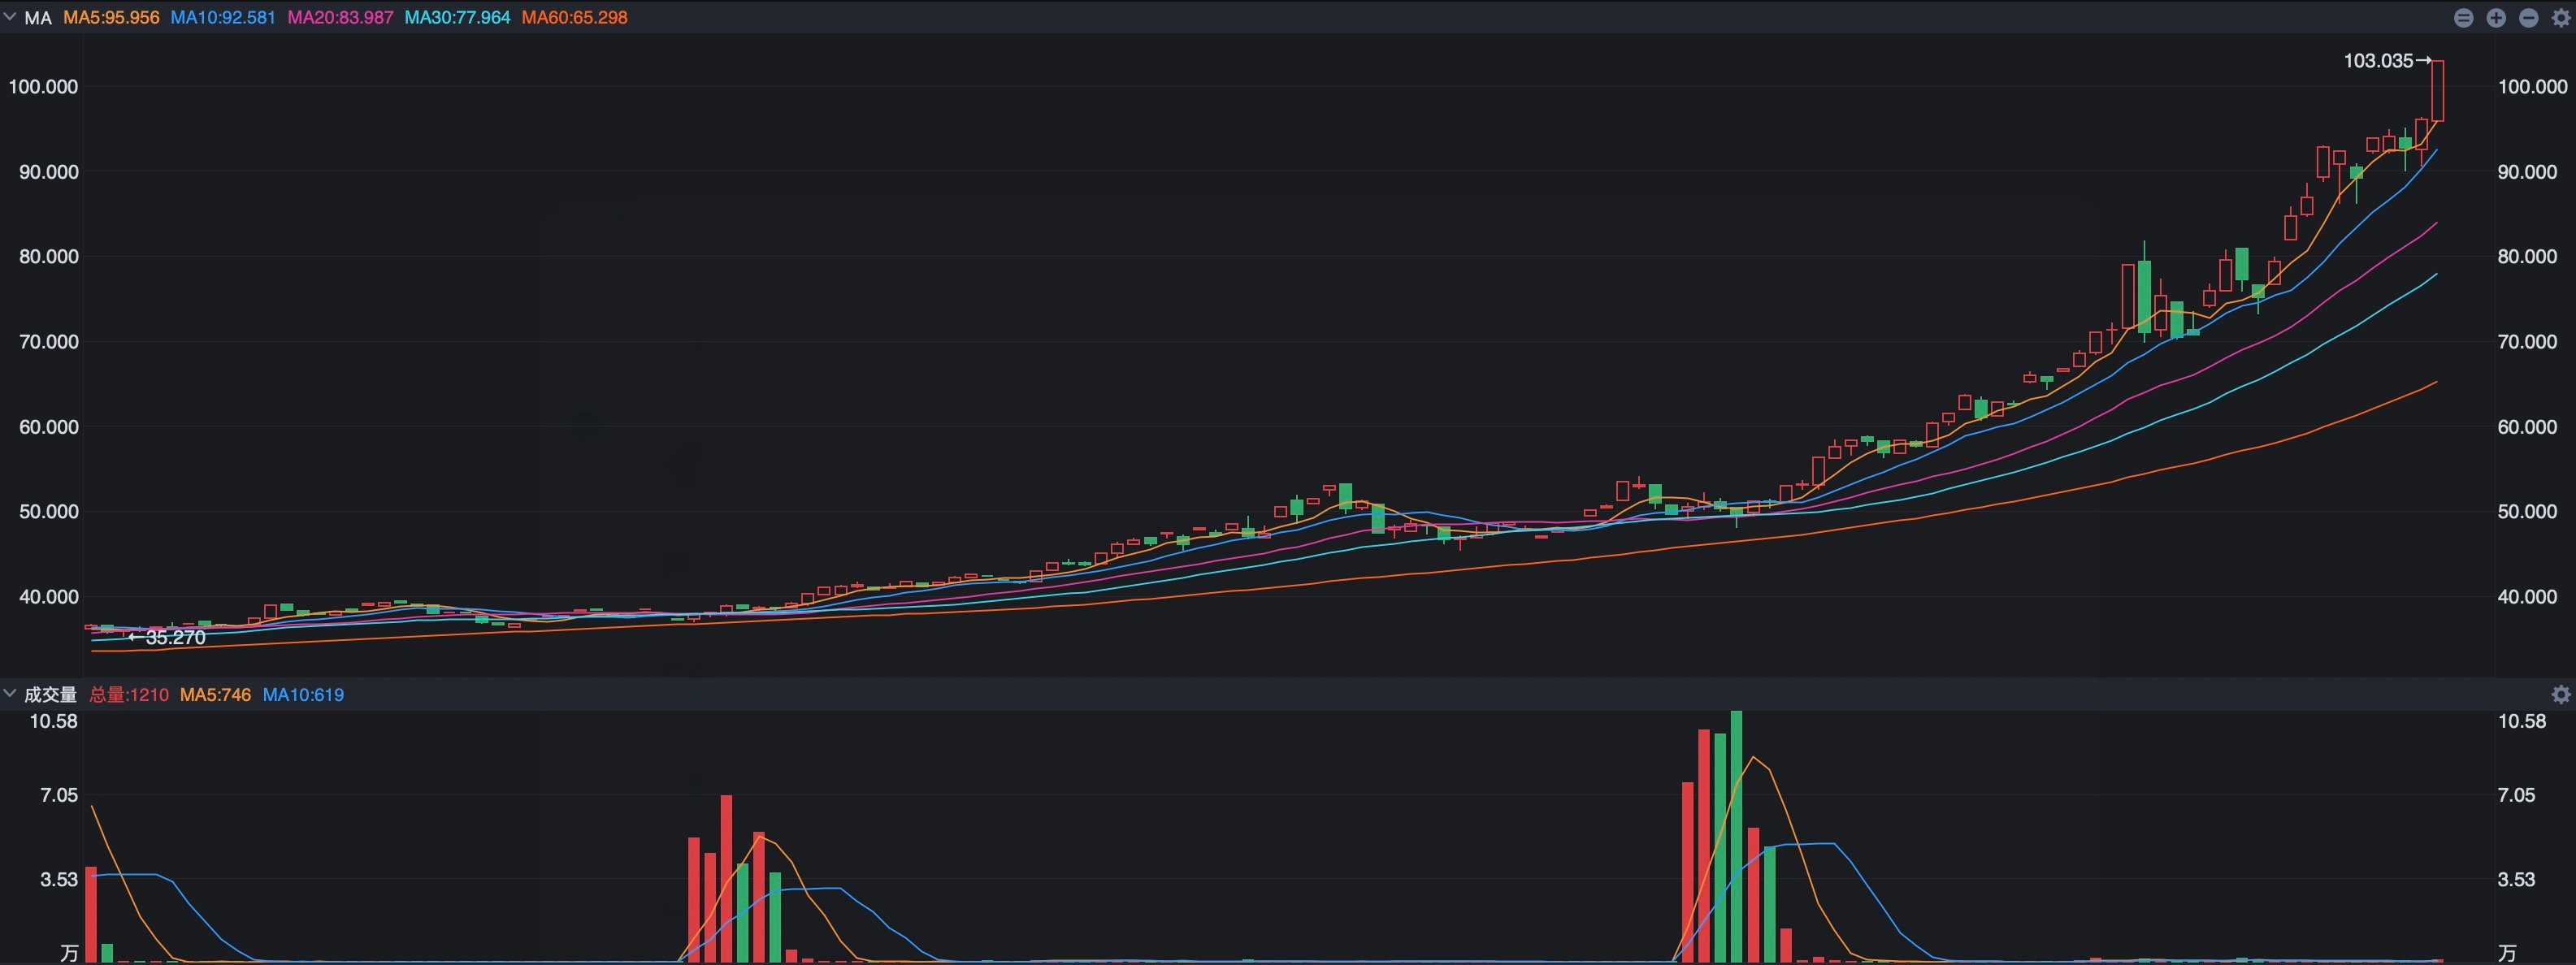The width and height of the screenshot is (2576, 965).
Task: Collapse the 成交量 panel chevron
Action: tap(10, 693)
